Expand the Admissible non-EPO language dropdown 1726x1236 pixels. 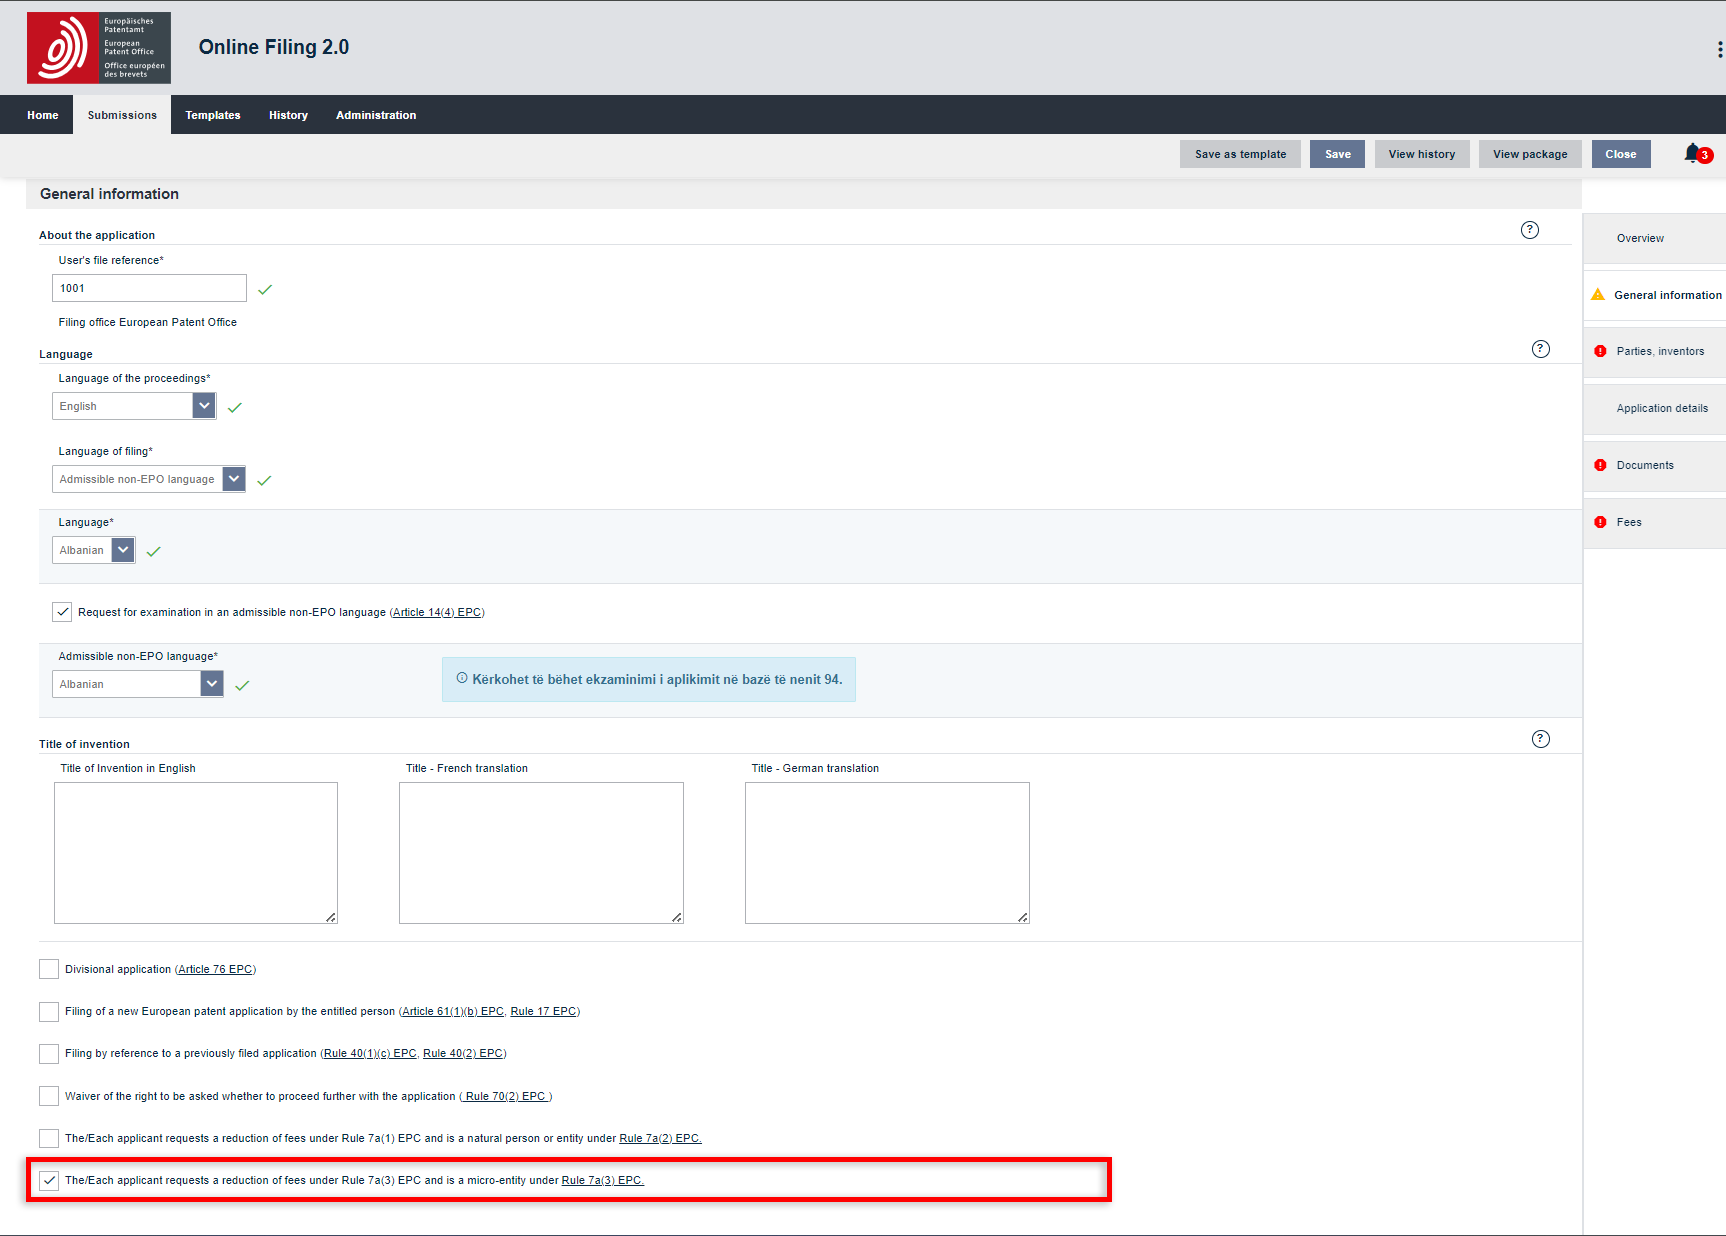coord(212,684)
